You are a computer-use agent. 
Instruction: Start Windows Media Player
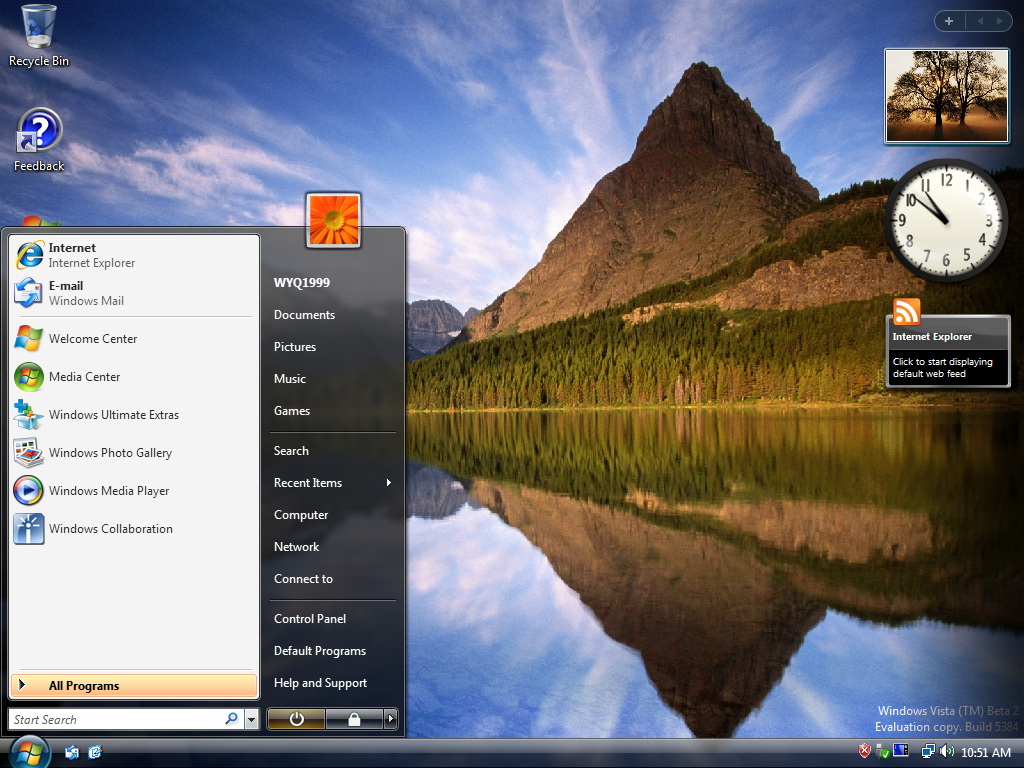click(135, 490)
